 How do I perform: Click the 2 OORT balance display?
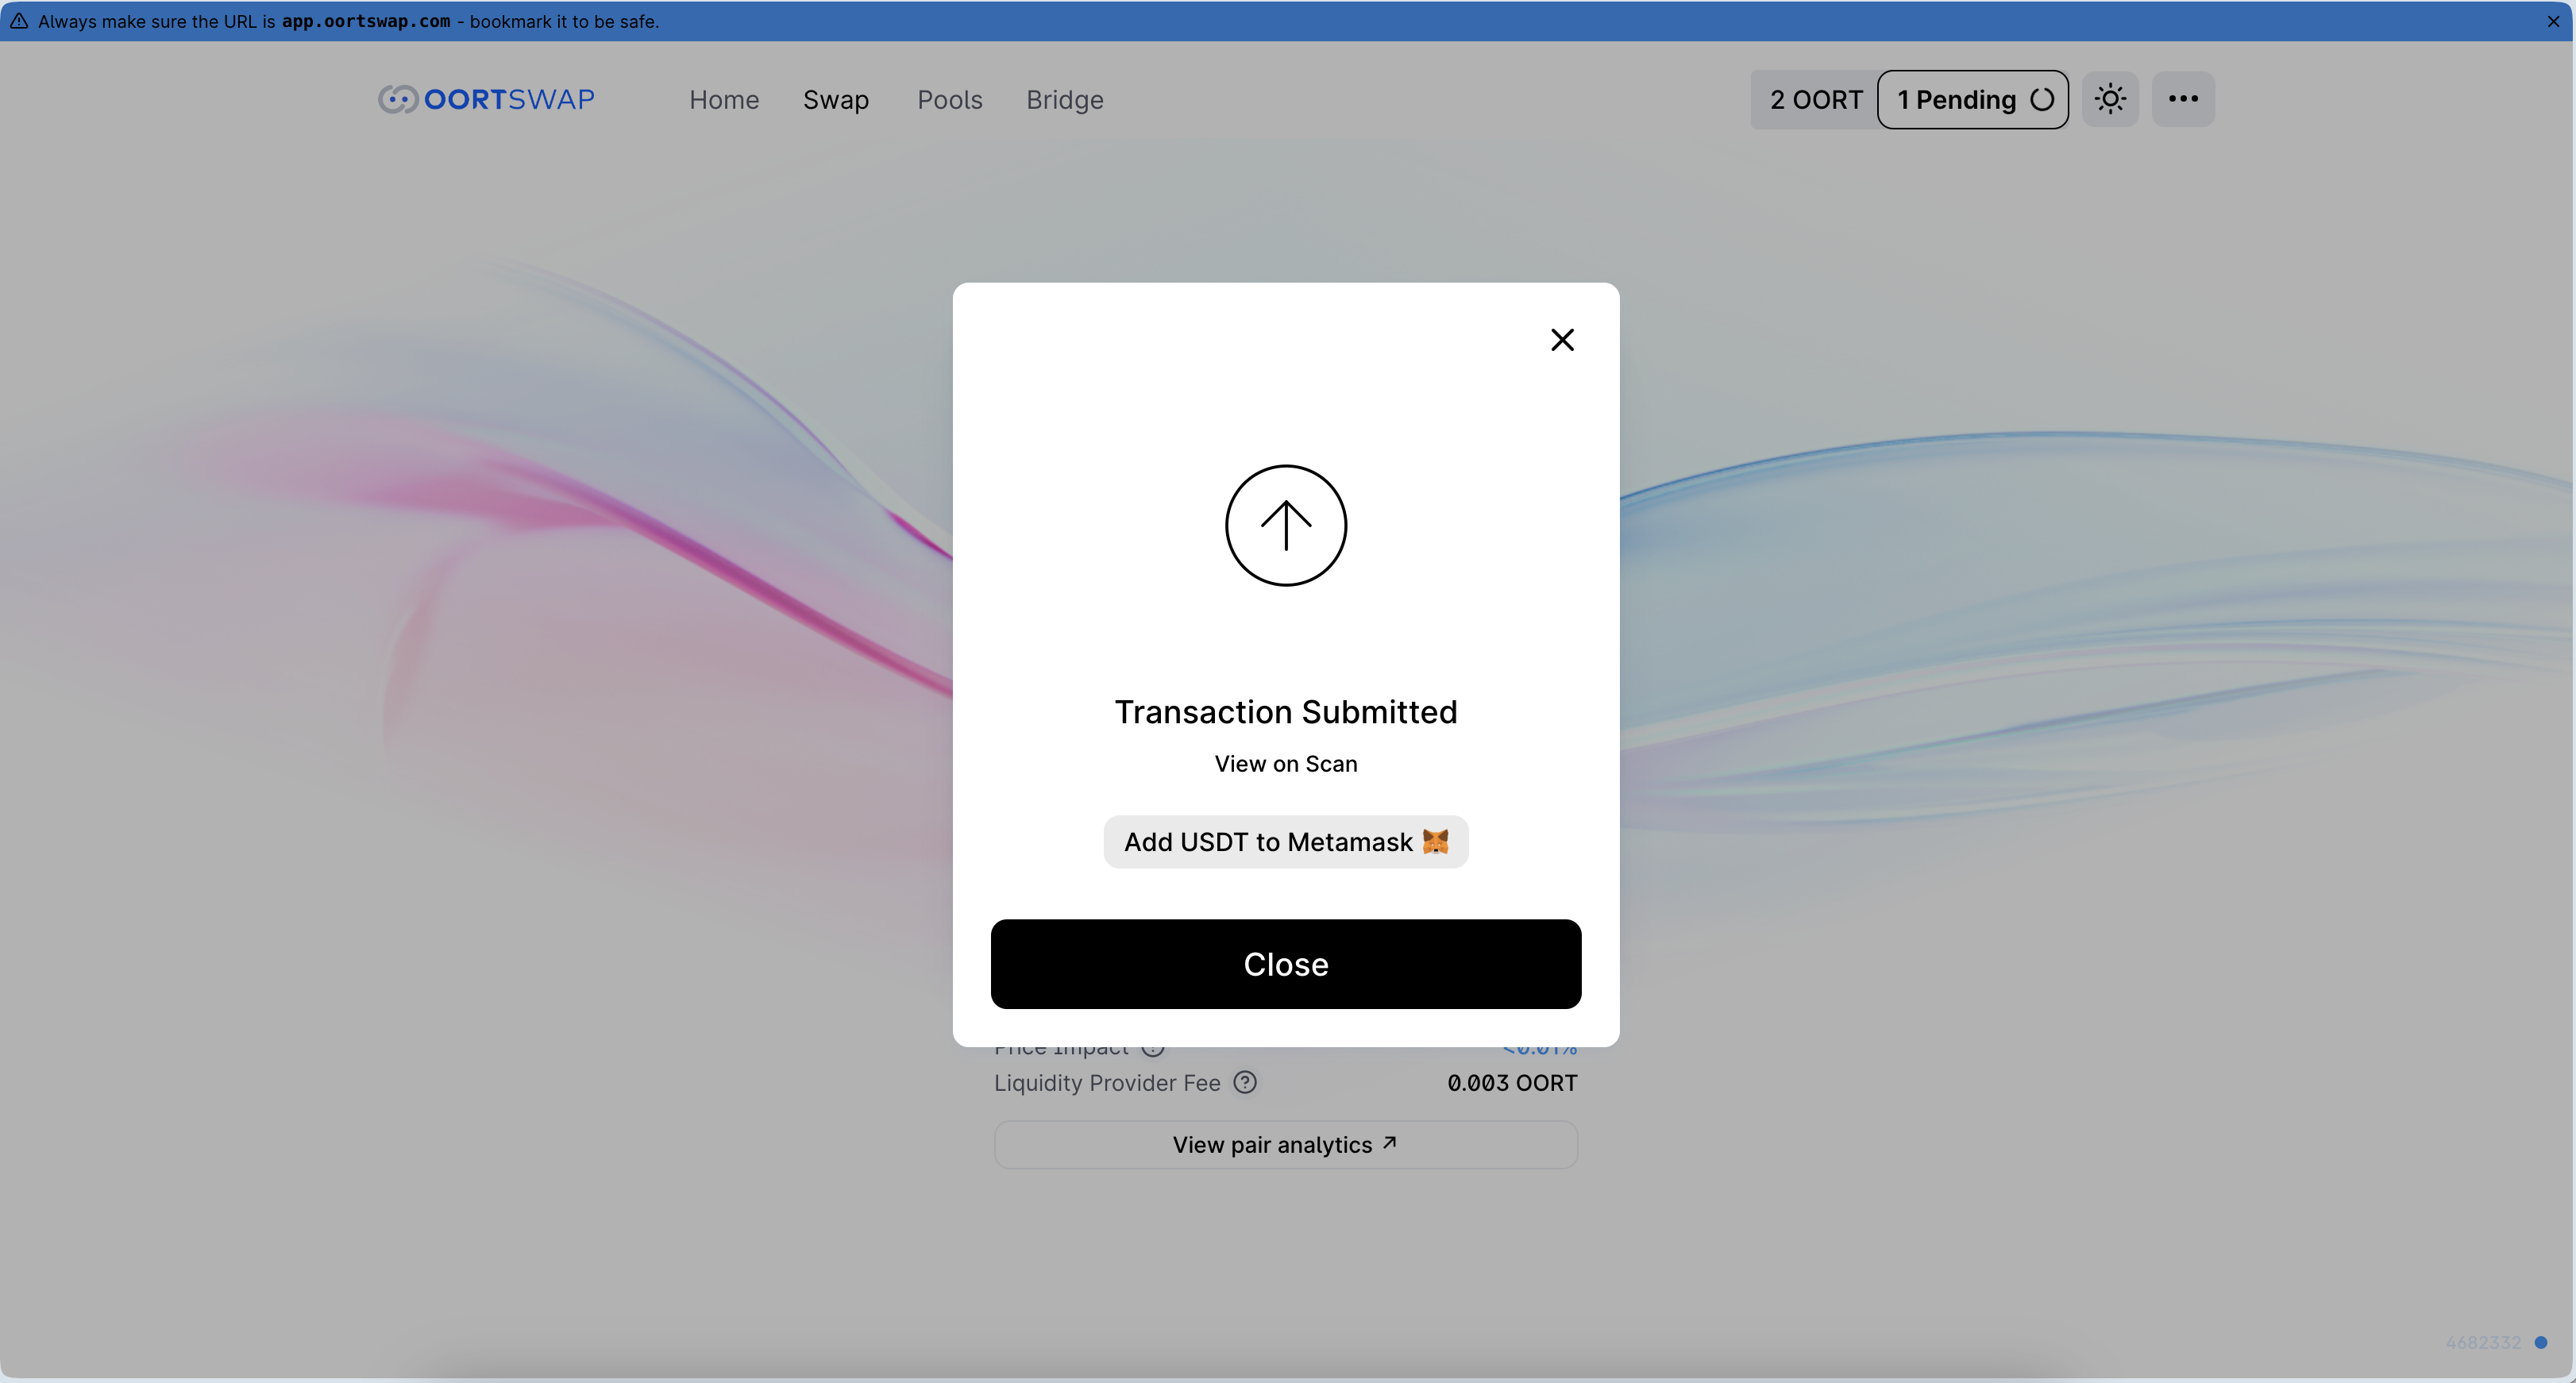(x=1815, y=100)
